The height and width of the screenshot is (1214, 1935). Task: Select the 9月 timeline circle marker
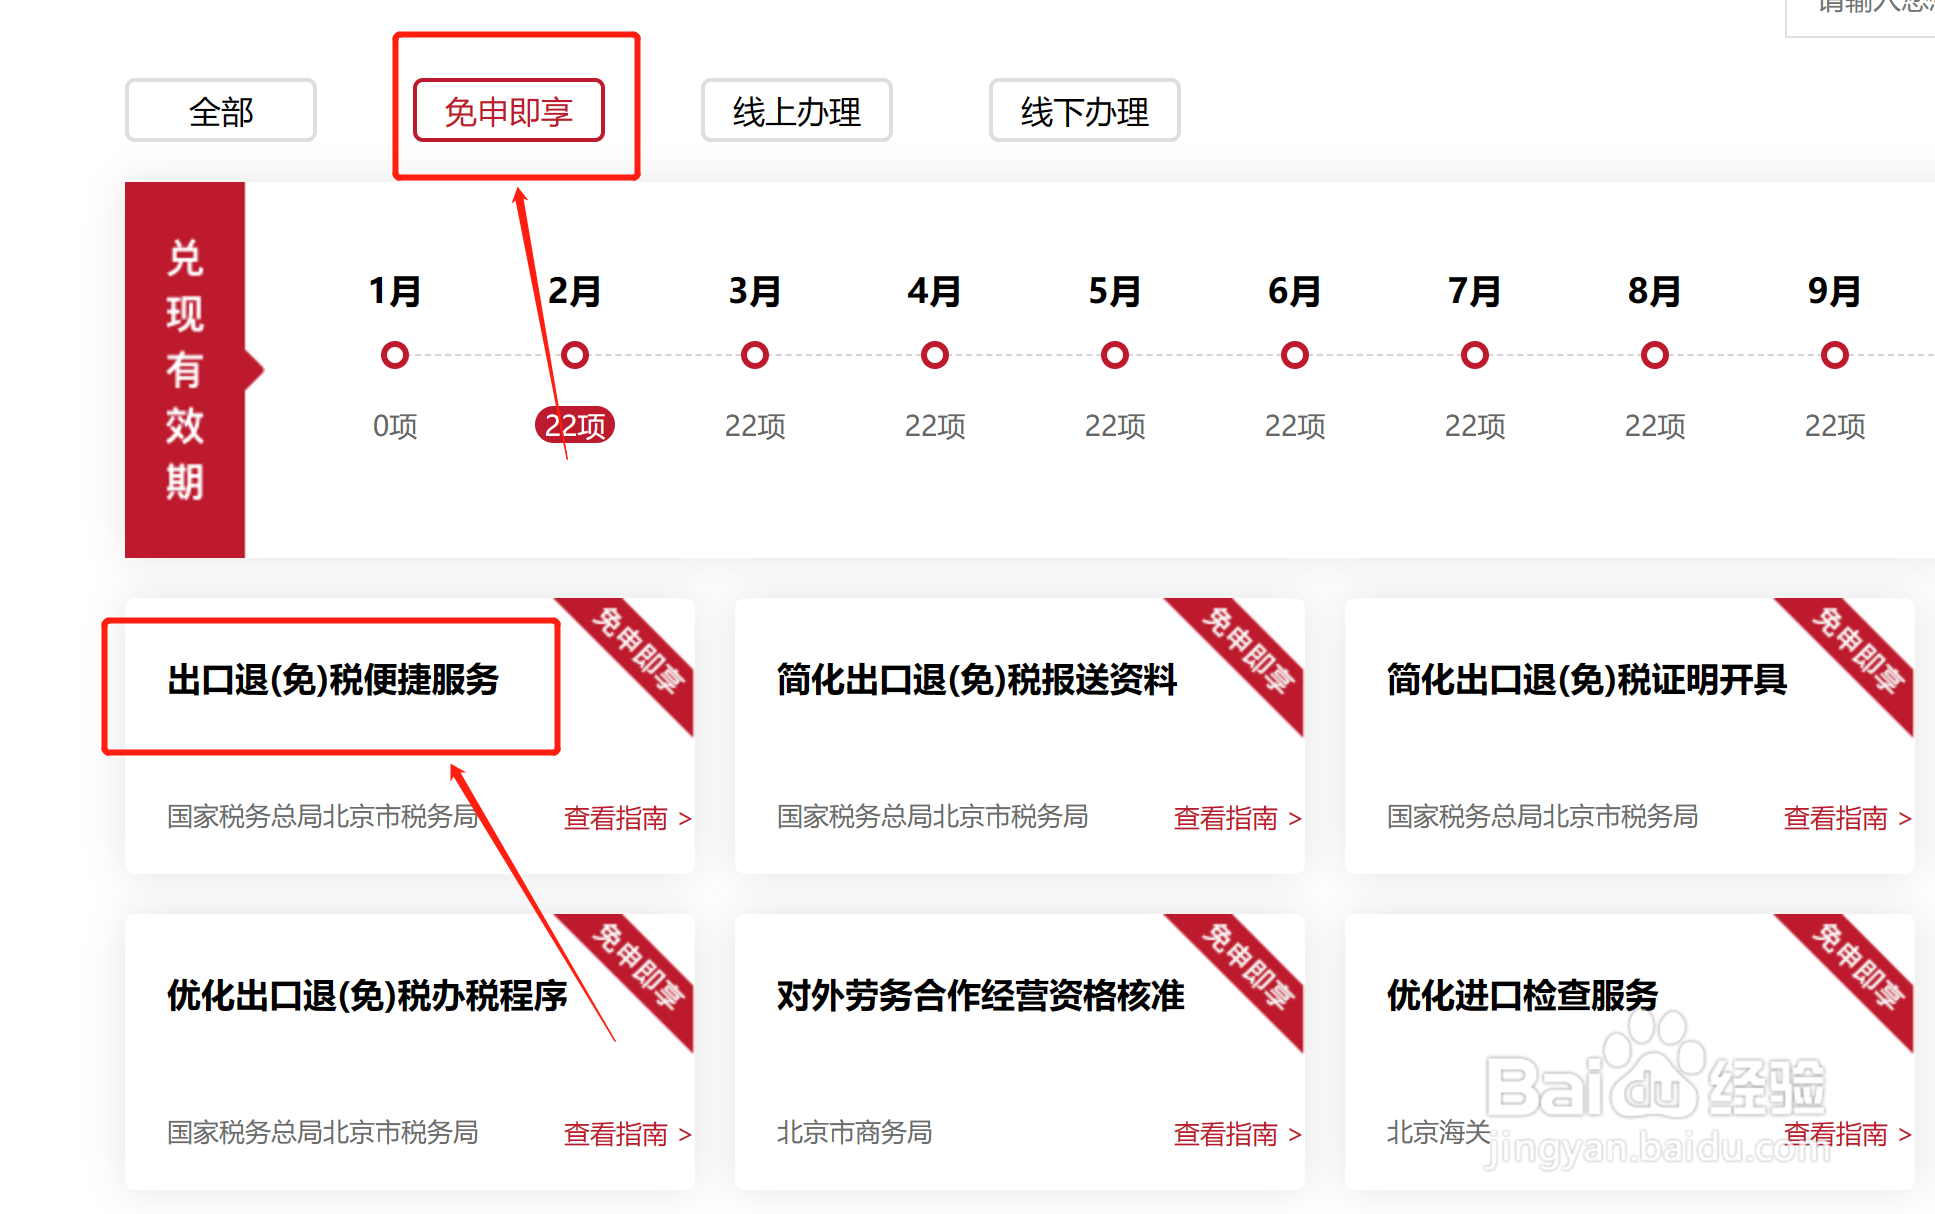tap(1834, 355)
